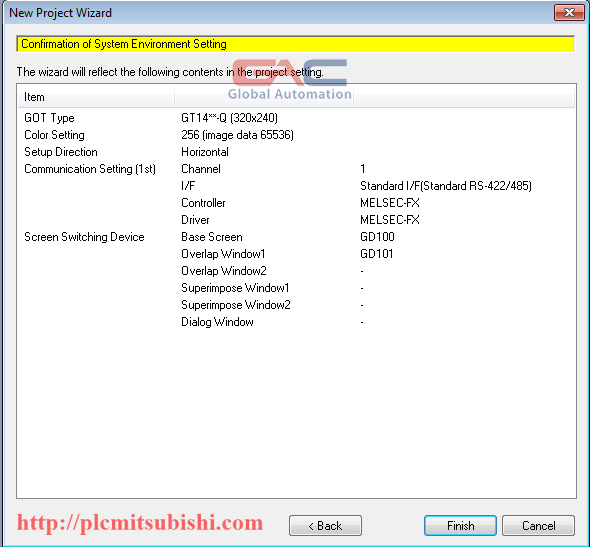Cancel the New Project Wizard
The height and width of the screenshot is (547, 590).
[538, 525]
